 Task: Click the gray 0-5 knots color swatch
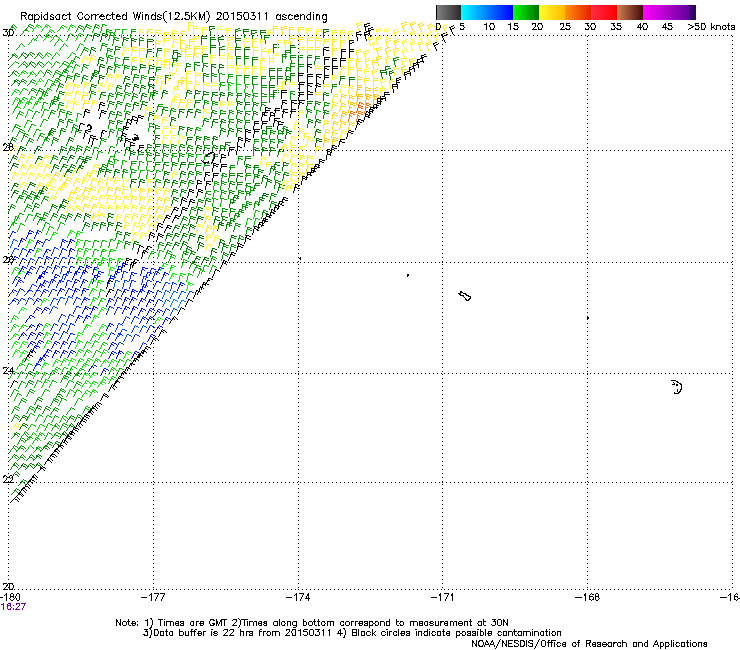(x=448, y=12)
